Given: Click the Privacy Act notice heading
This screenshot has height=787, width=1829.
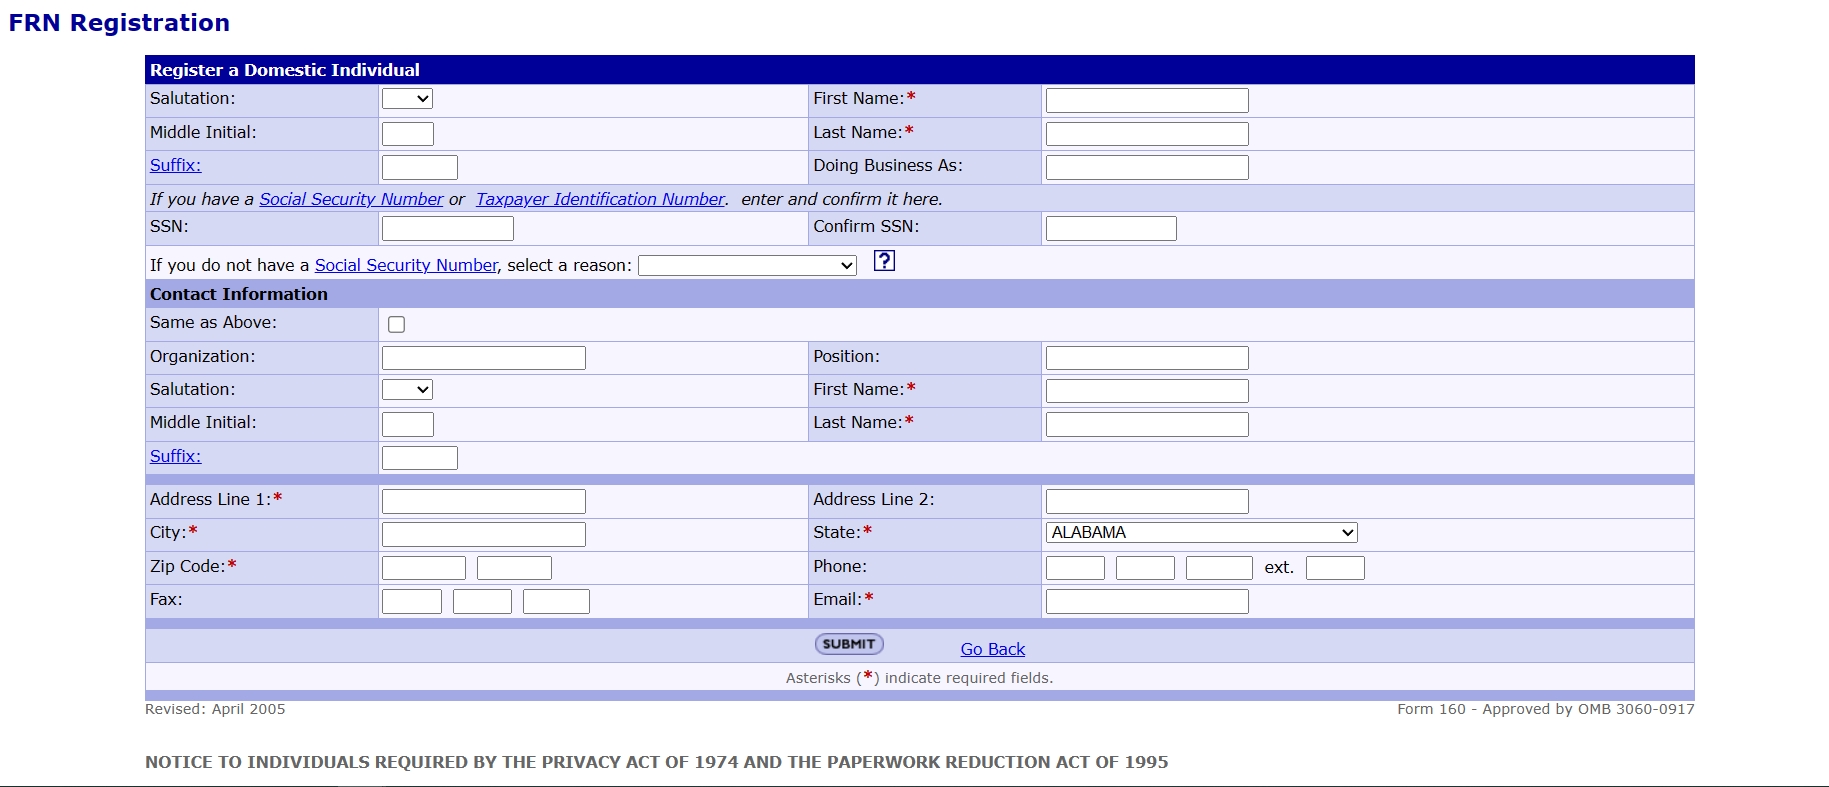Looking at the screenshot, I should point(656,762).
